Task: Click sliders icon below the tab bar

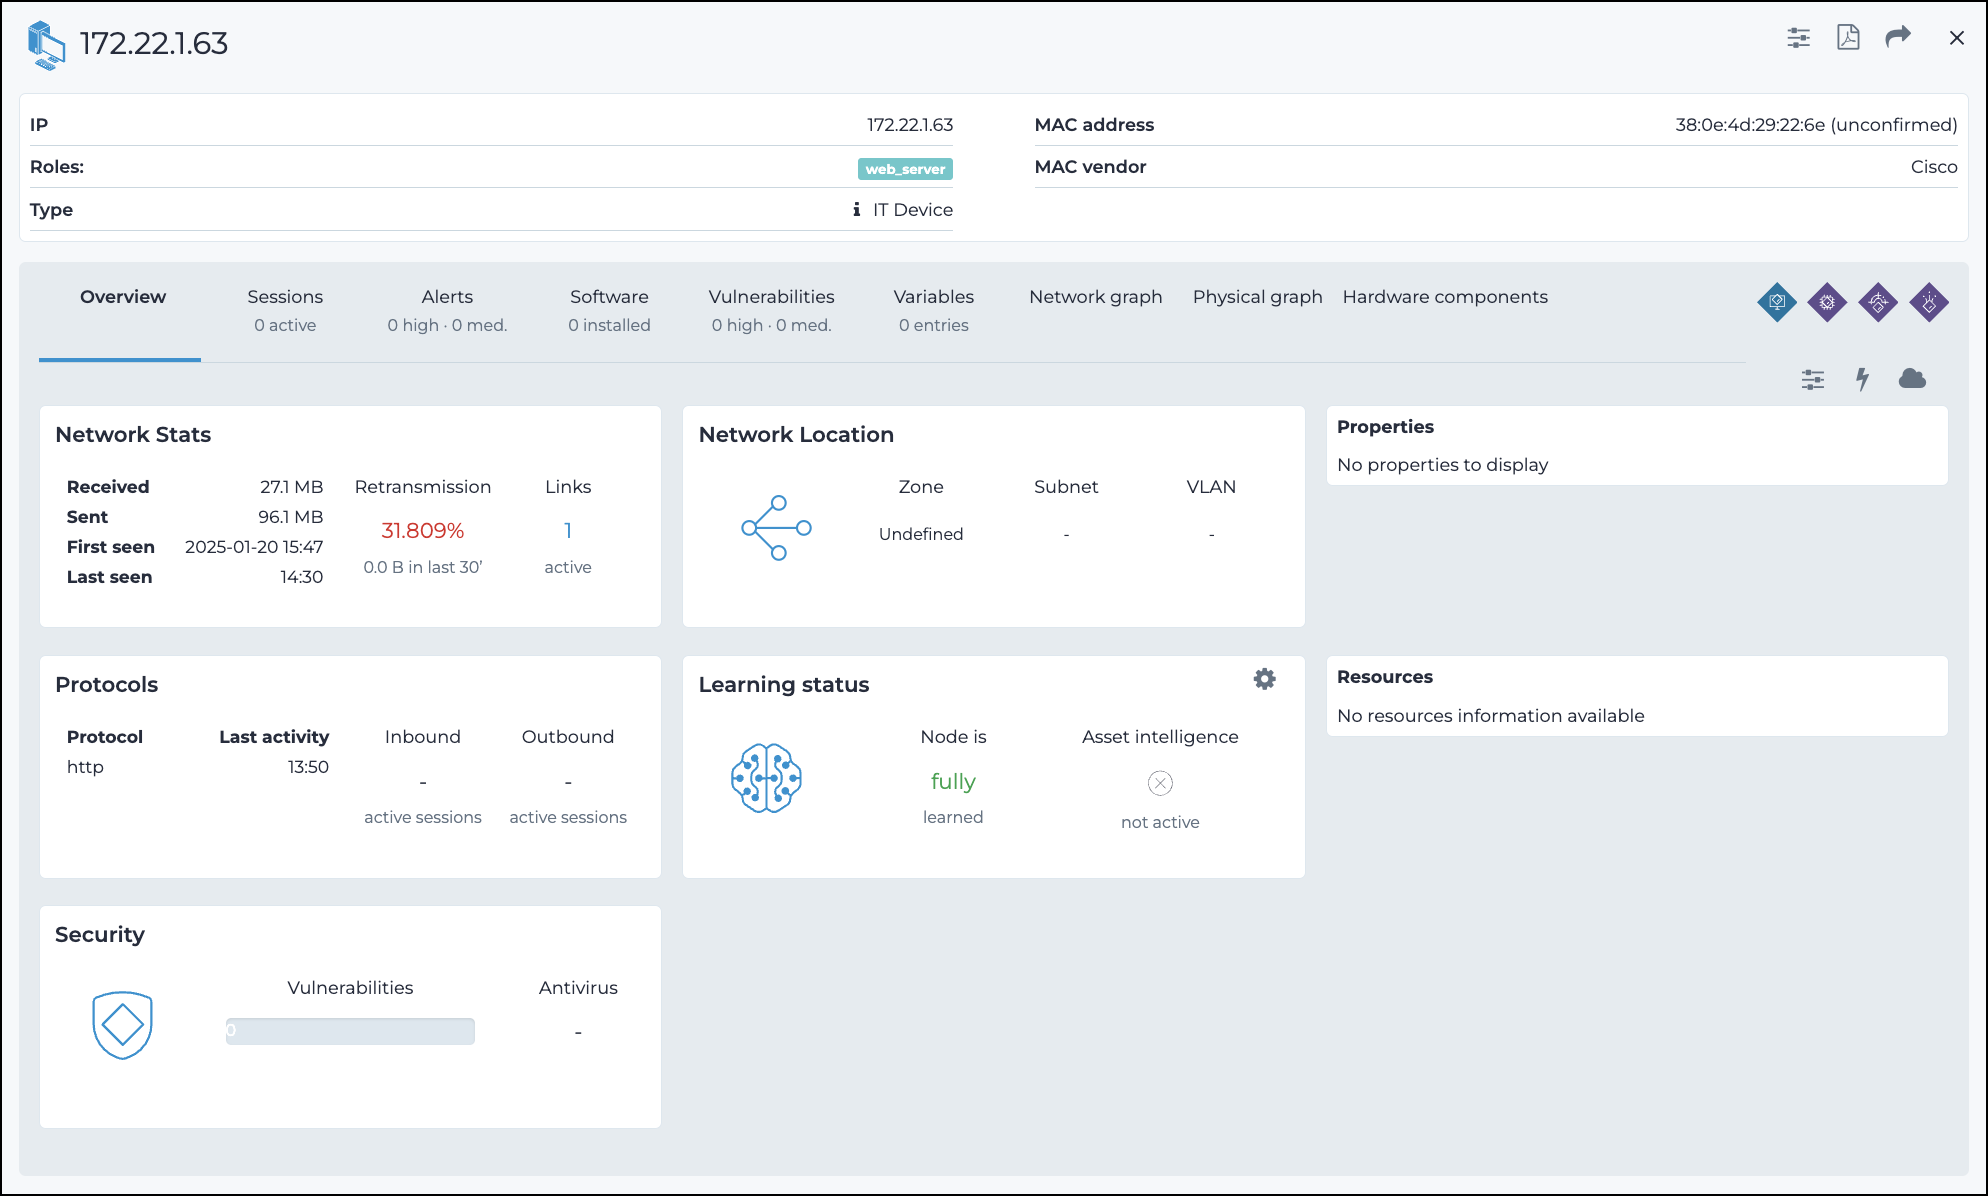Action: point(1813,379)
